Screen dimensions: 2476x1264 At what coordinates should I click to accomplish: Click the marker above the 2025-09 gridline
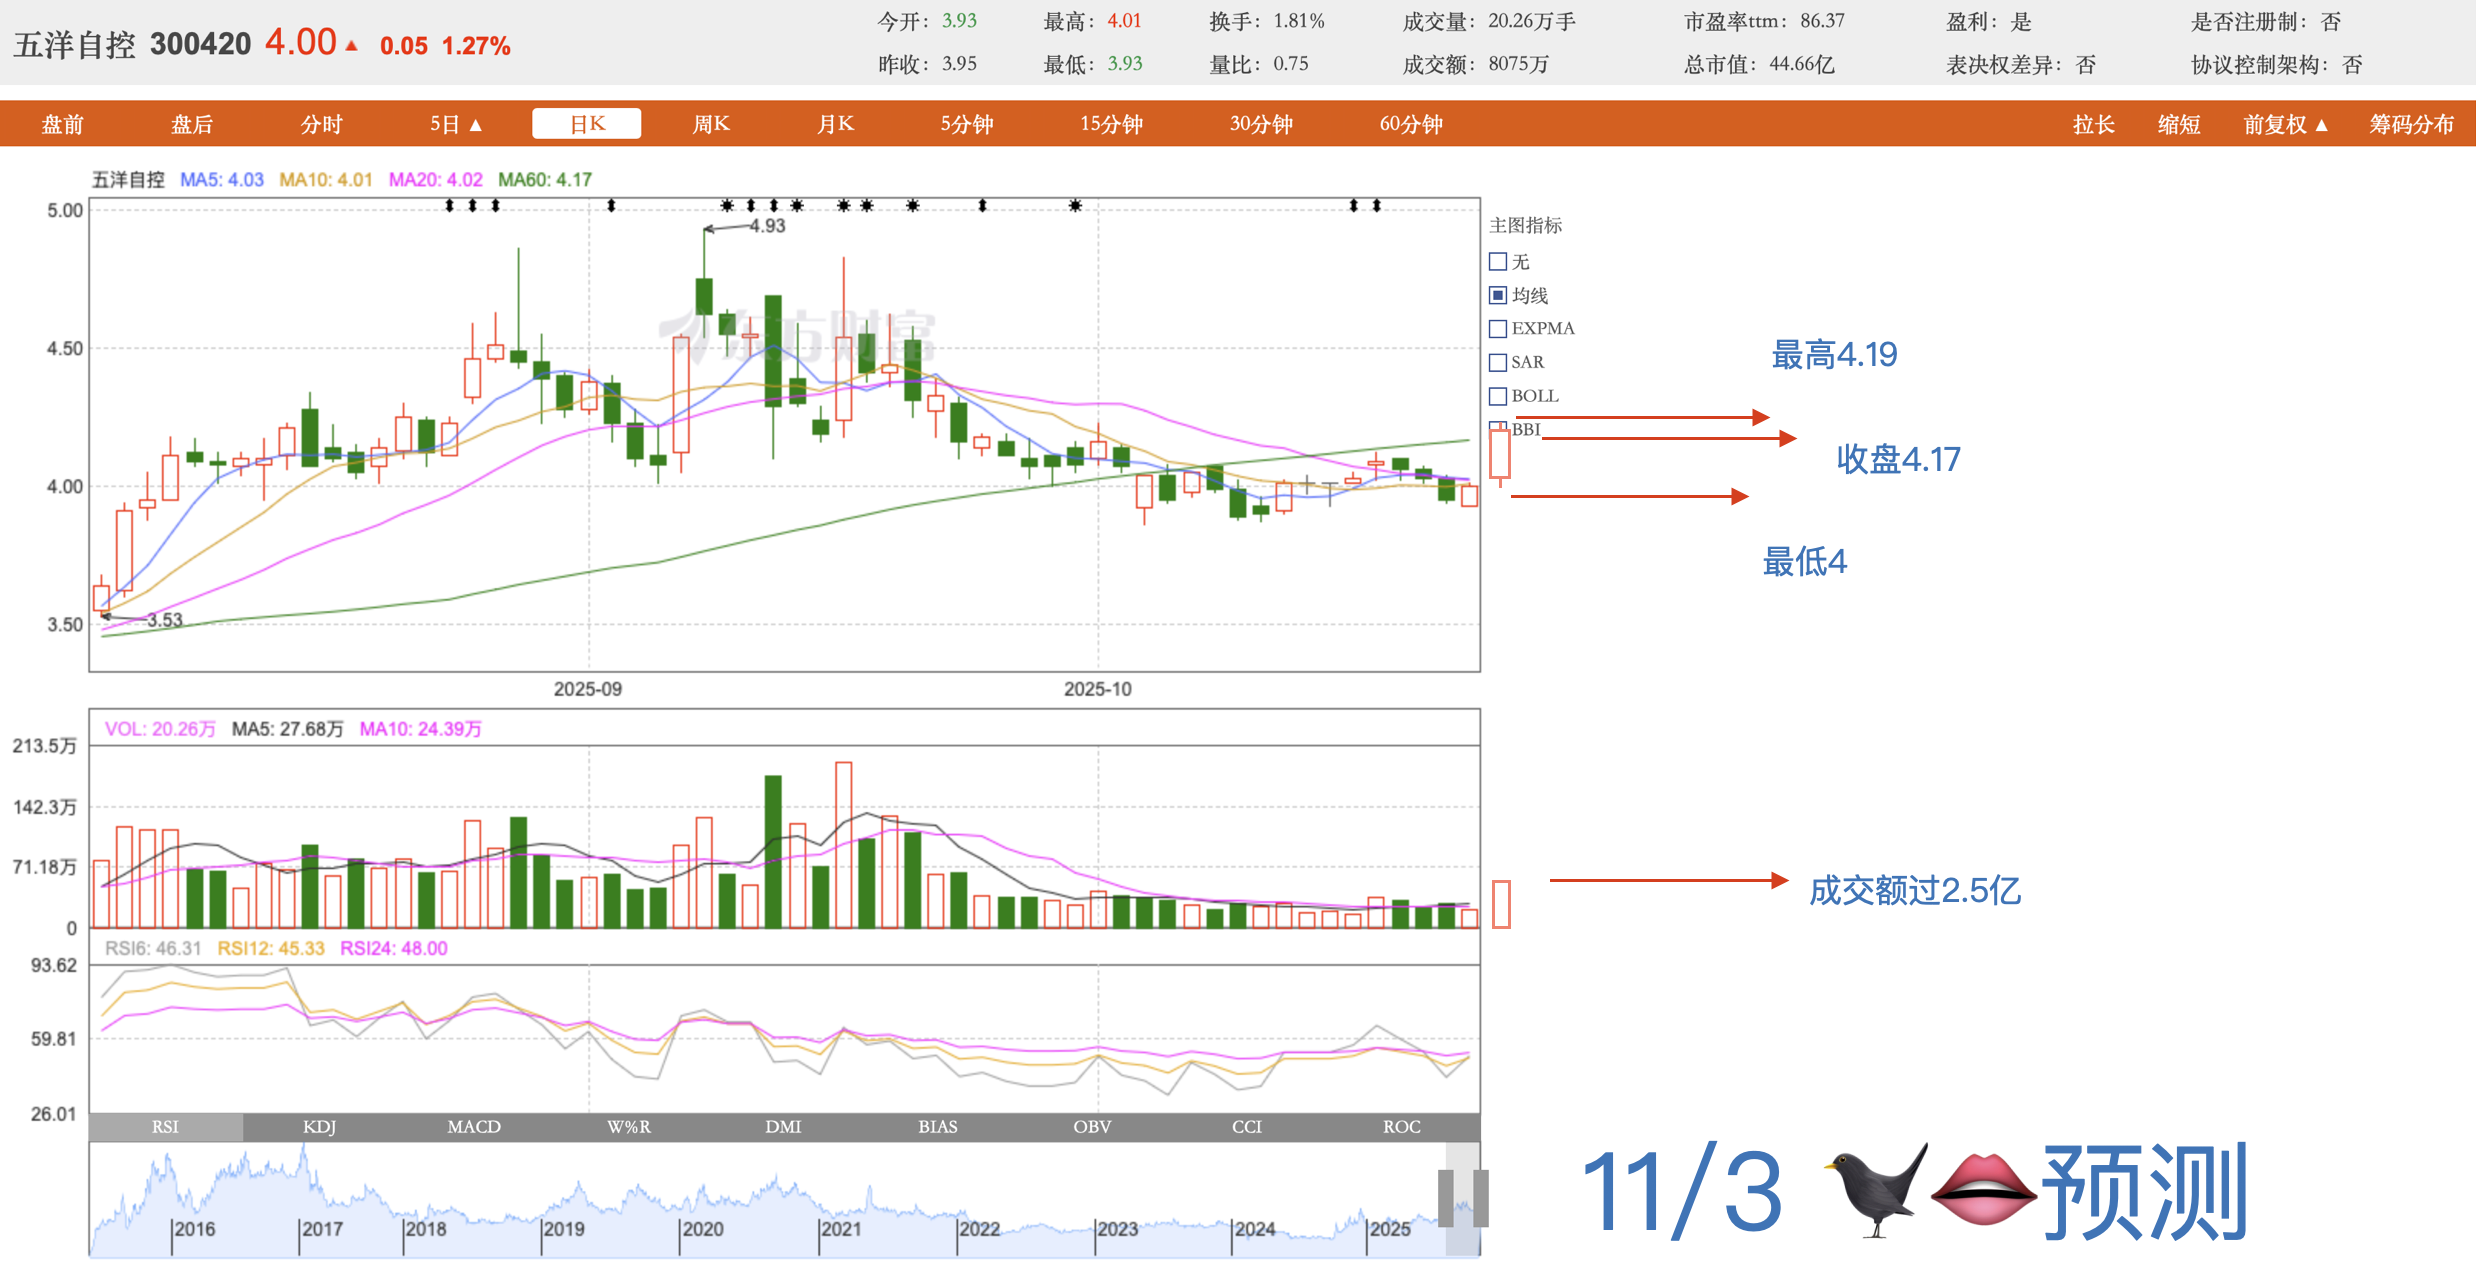pyautogui.click(x=611, y=205)
